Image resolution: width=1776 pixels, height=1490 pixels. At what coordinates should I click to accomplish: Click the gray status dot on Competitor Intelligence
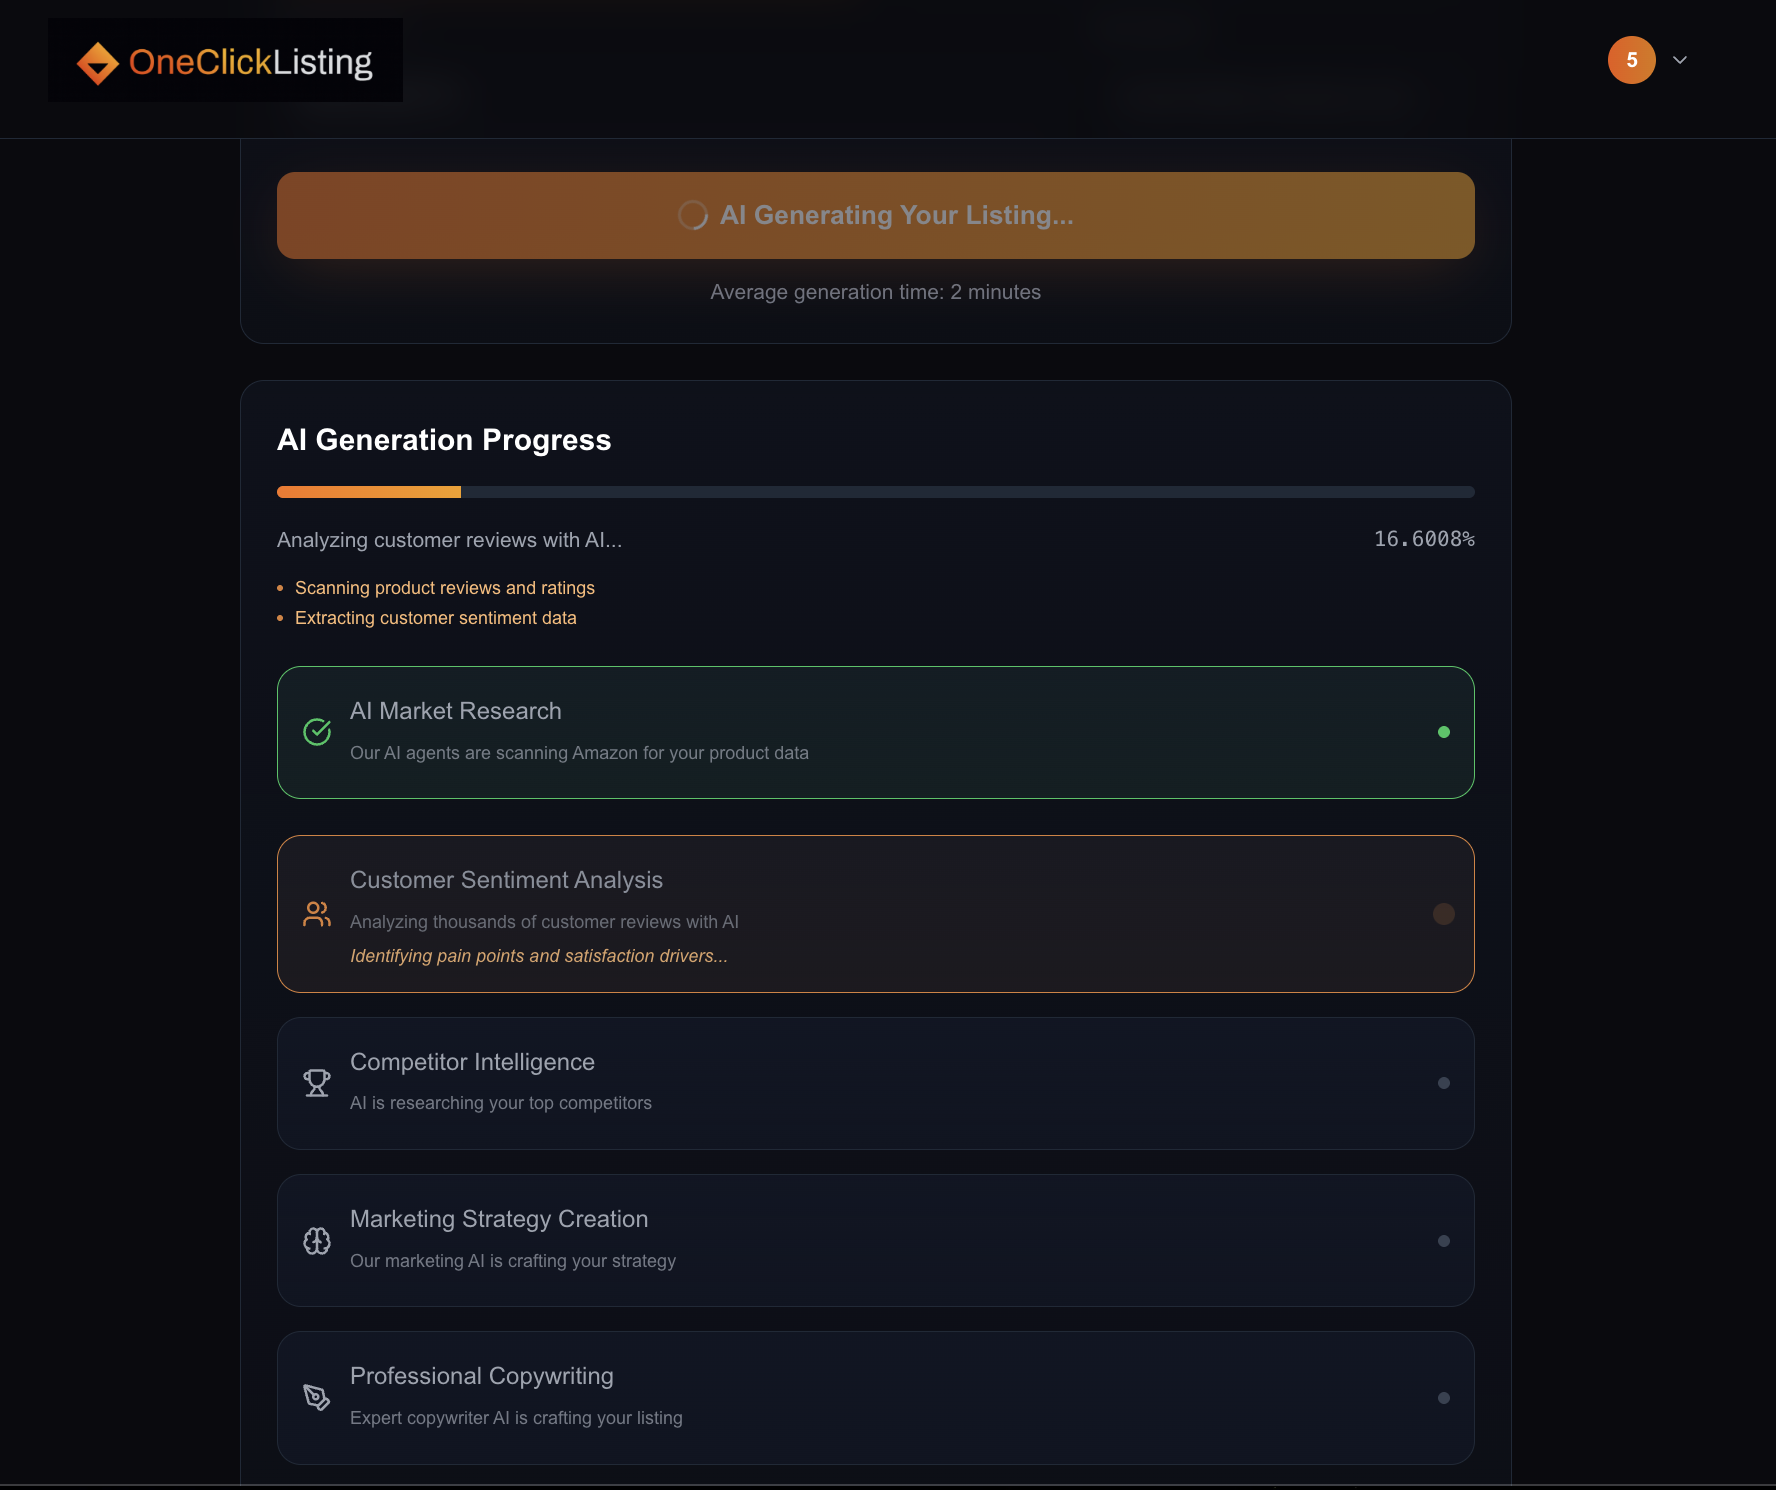click(x=1443, y=1083)
